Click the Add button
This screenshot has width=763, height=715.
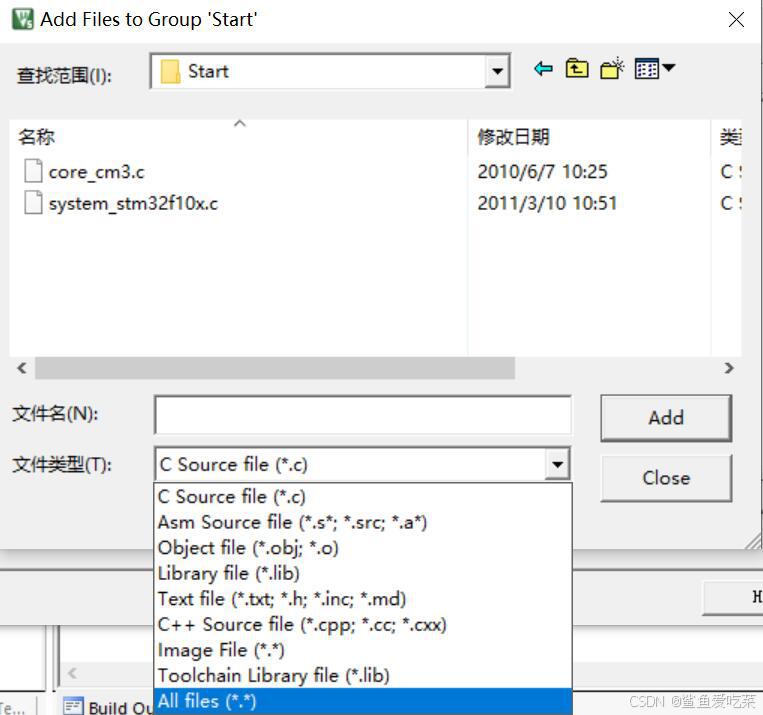[666, 418]
